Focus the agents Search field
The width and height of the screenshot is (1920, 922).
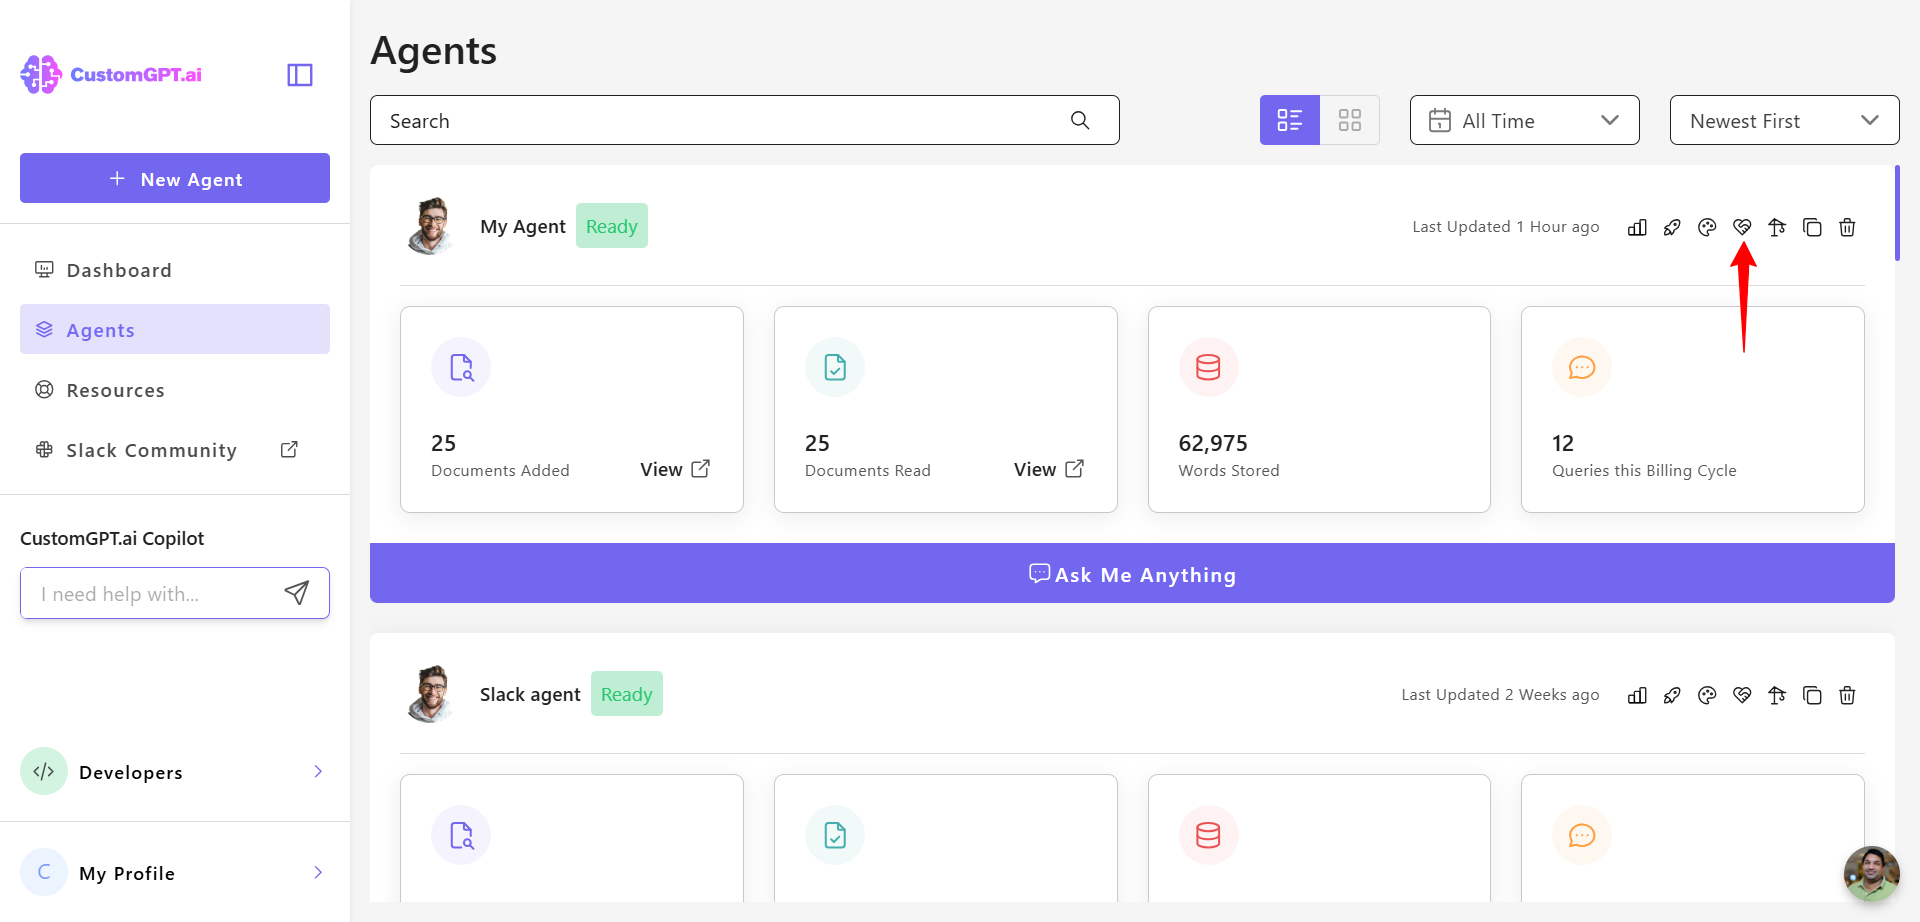tap(745, 120)
